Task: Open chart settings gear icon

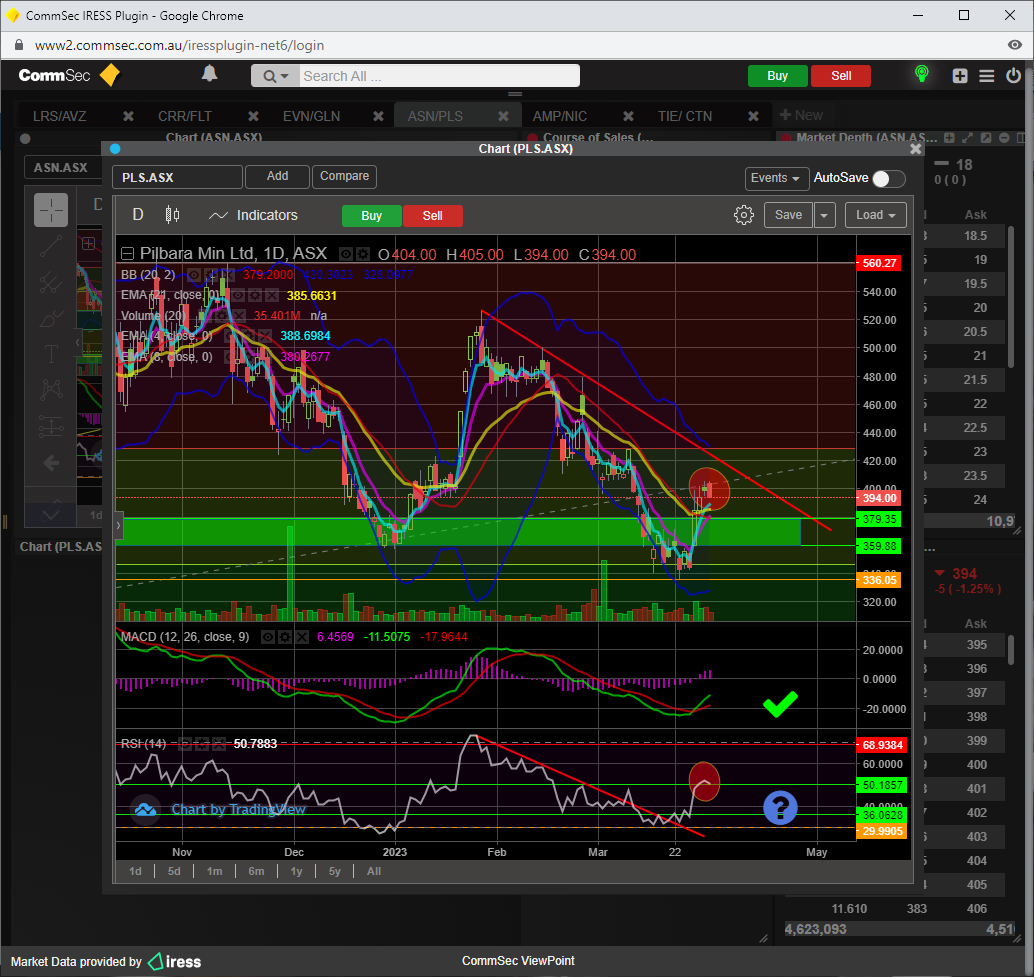Action: pos(743,215)
